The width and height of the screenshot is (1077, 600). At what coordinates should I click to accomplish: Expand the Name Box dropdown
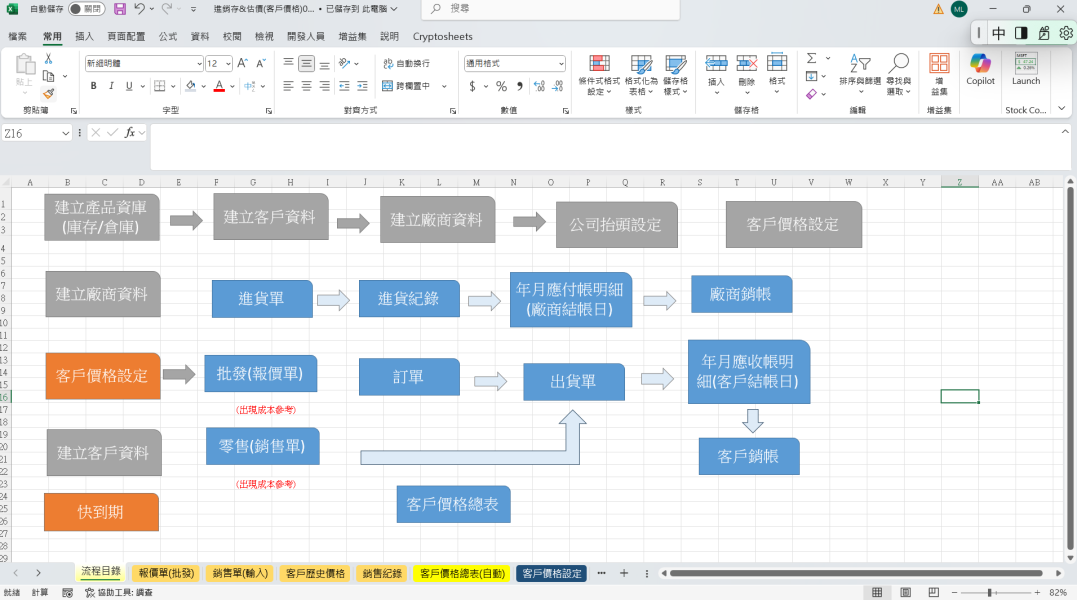coord(65,133)
